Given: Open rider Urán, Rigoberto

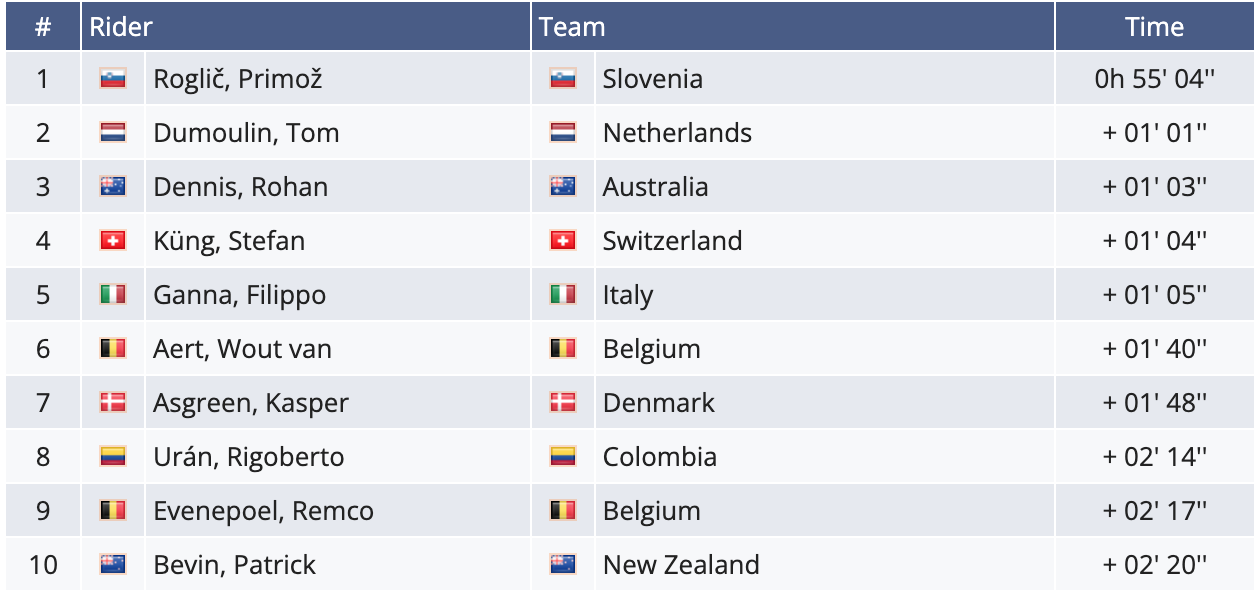Looking at the screenshot, I should 248,457.
